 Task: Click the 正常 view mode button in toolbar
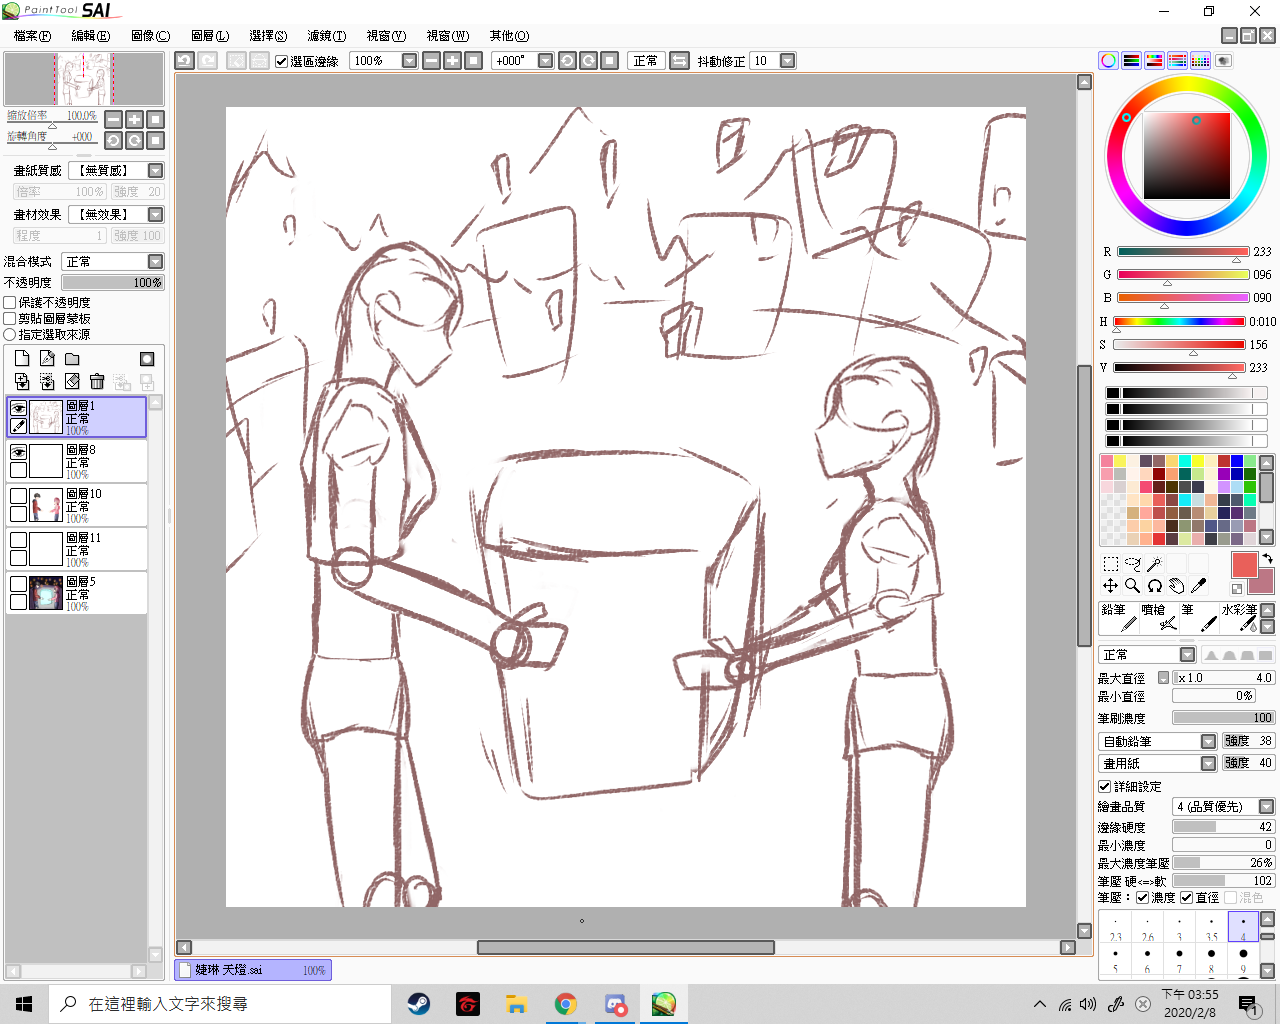[x=645, y=61]
